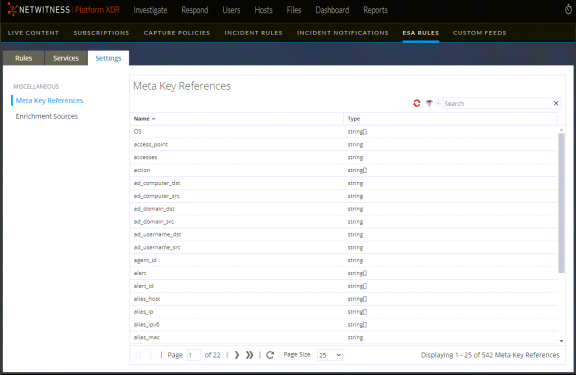Open the Reports menu
Screen dimensions: 576x375
coord(375,10)
